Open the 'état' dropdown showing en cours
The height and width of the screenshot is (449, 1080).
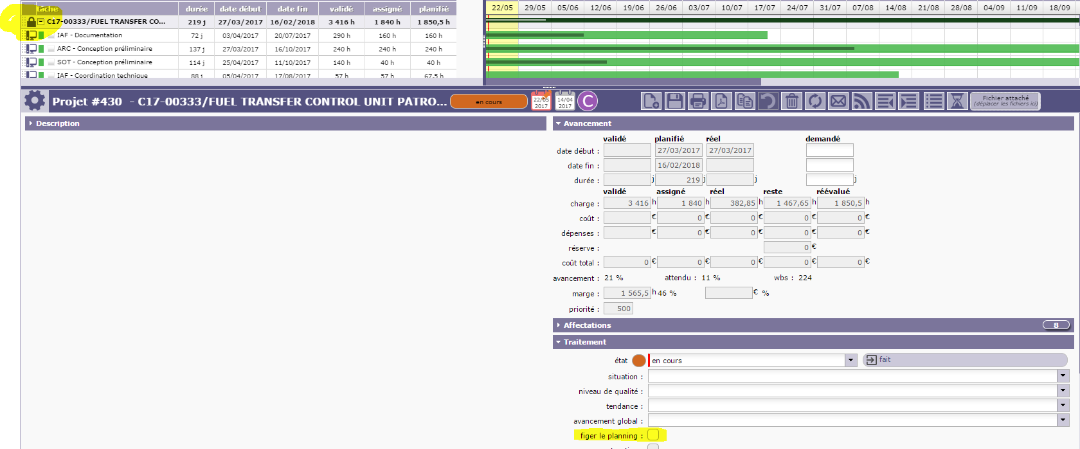tap(851, 359)
